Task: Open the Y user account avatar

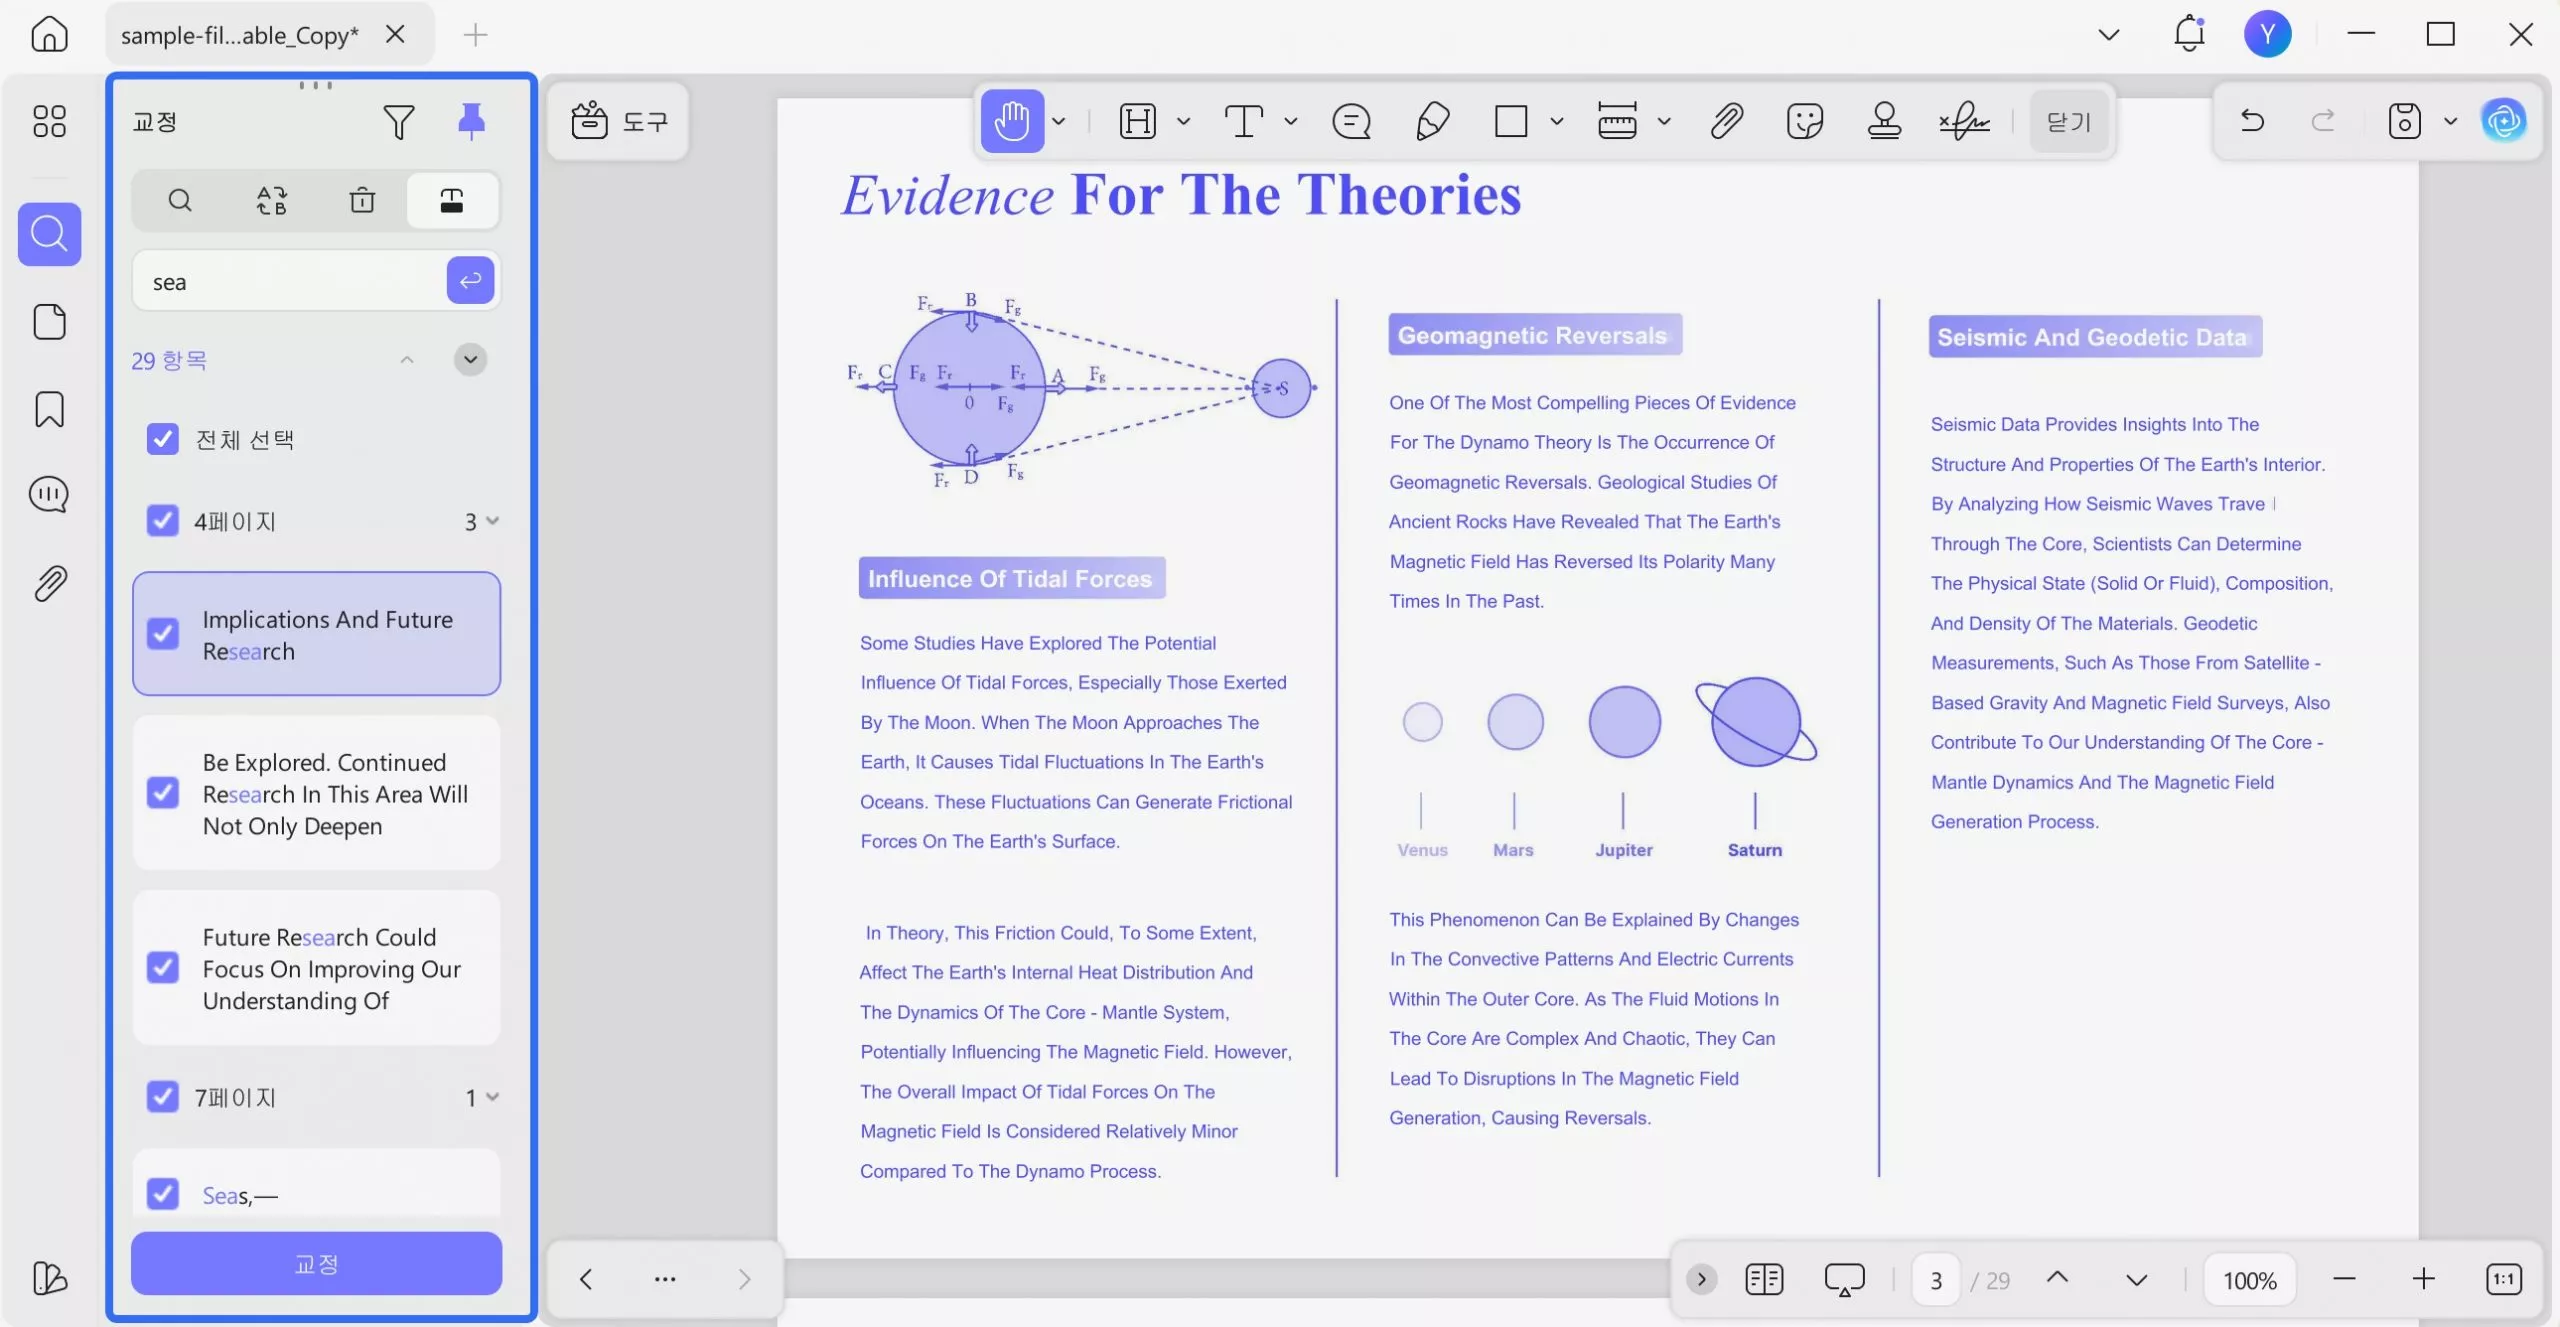Action: [2267, 34]
